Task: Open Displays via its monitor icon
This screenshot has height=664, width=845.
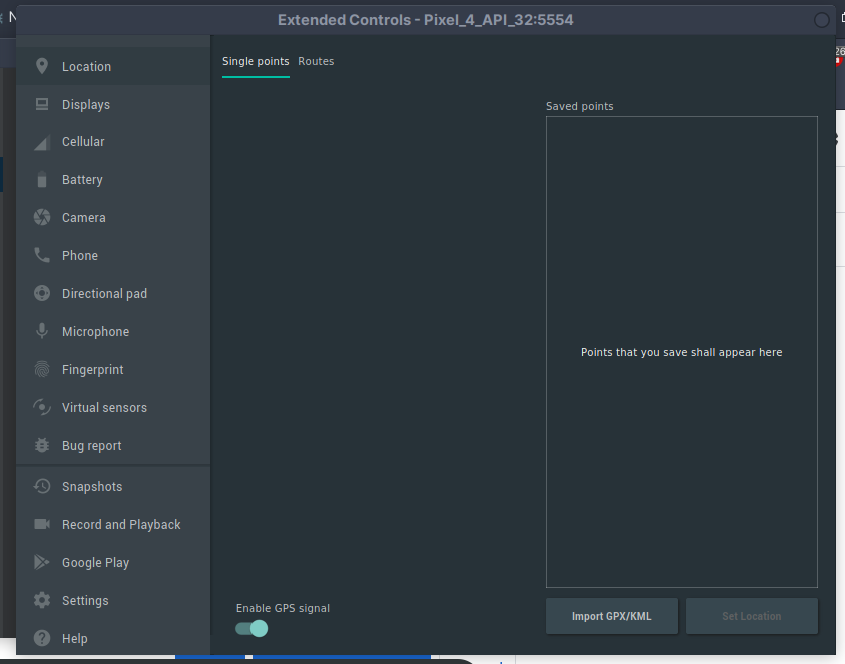Action: [42, 104]
